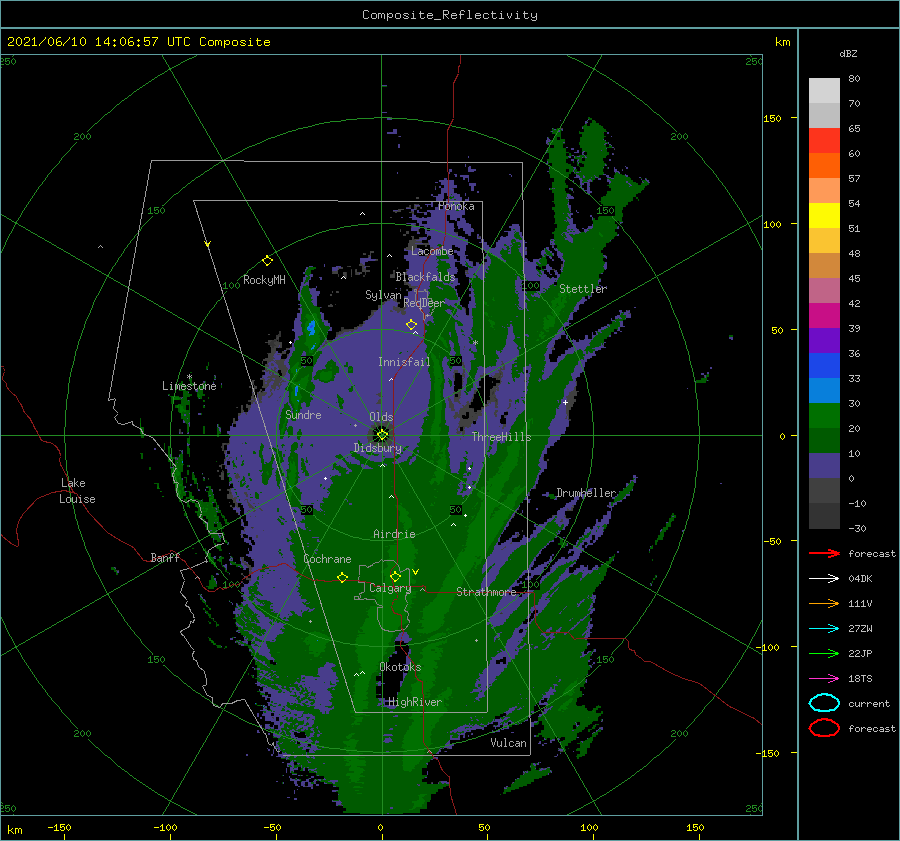This screenshot has width=900, height=841.
Task: Click the Sylvan label on map
Action: [383, 295]
